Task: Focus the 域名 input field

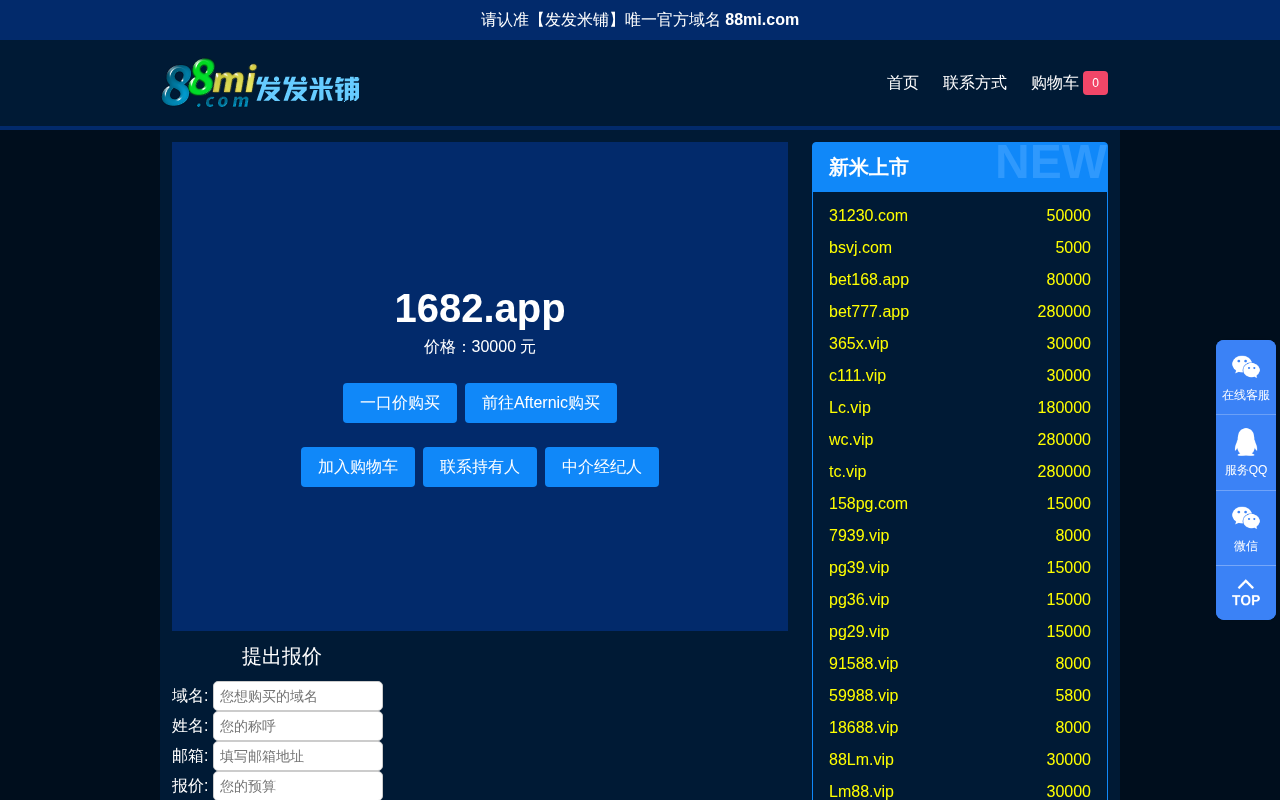Action: click(298, 696)
